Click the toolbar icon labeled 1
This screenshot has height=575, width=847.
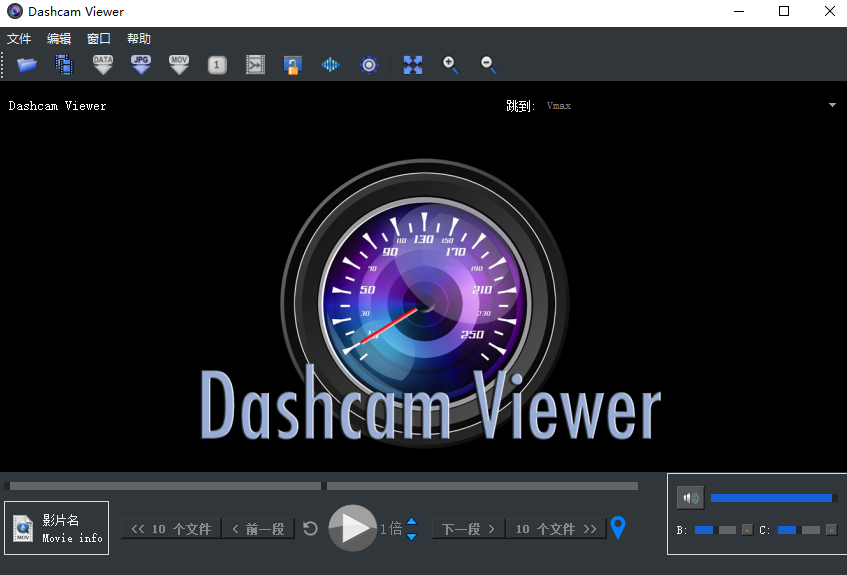(x=217, y=65)
